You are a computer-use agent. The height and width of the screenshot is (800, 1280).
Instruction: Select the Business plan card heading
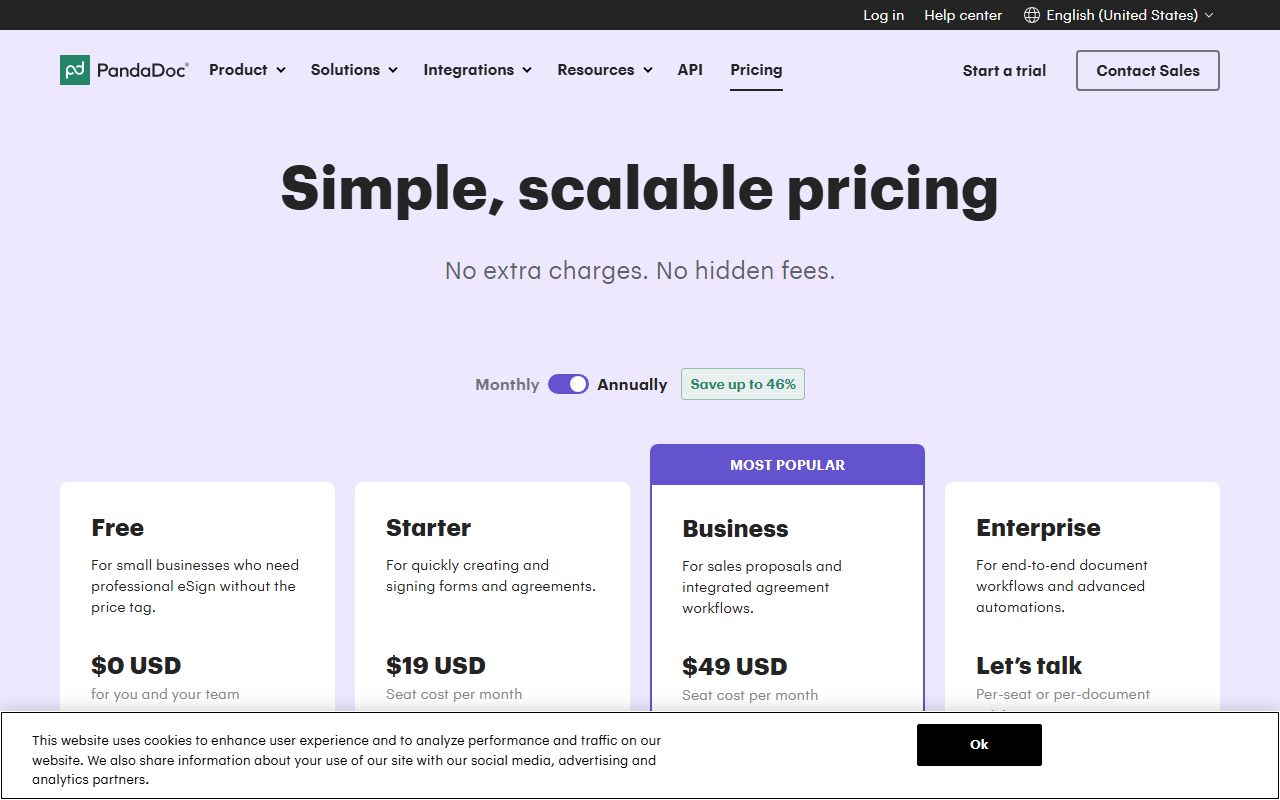point(735,529)
